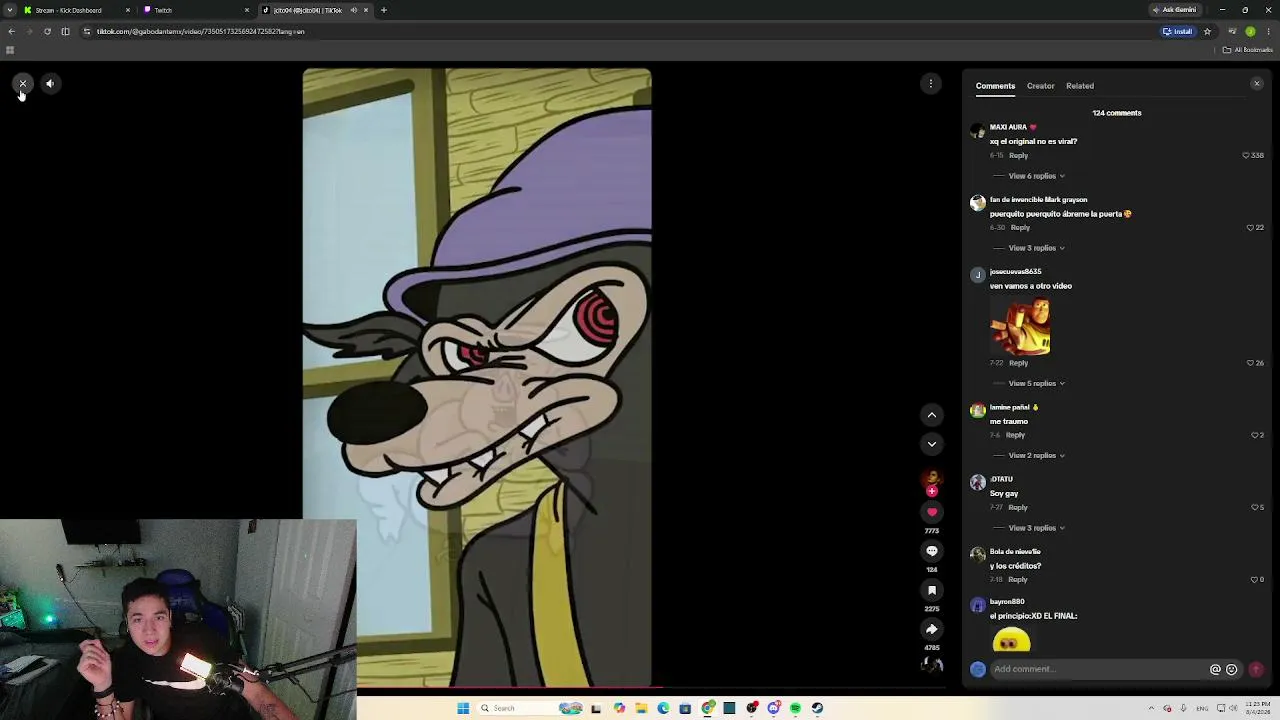The width and height of the screenshot is (1280, 720).
Task: Open the Windows Start menu
Action: 463,708
